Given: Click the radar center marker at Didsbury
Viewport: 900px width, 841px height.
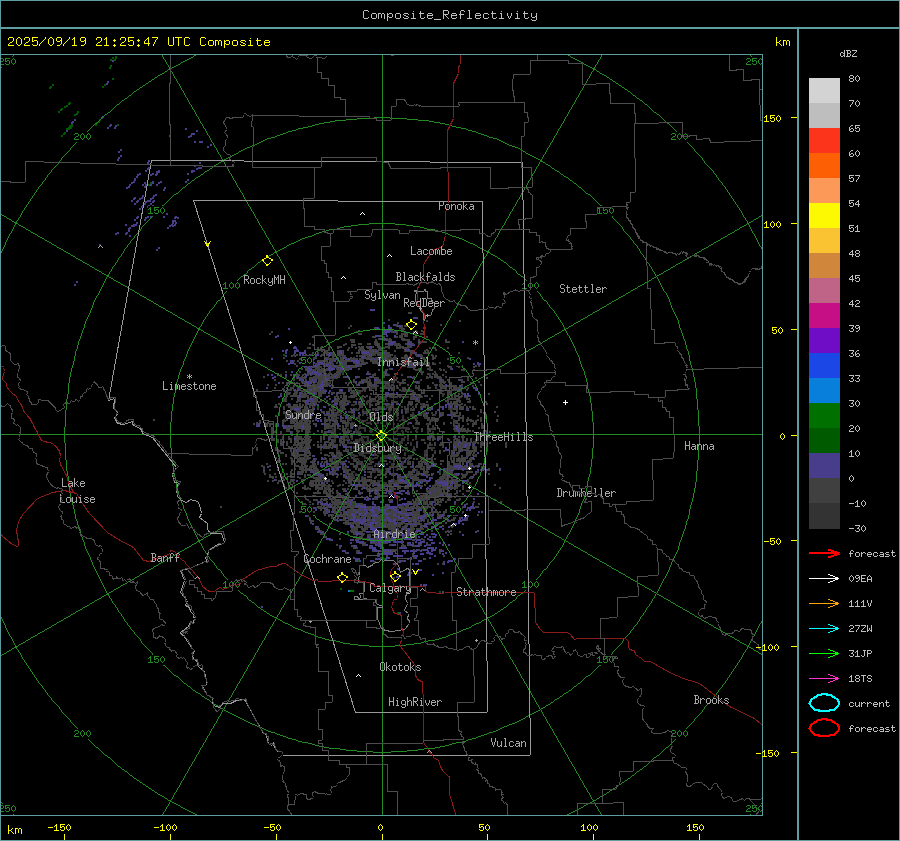Looking at the screenshot, I should [381, 435].
